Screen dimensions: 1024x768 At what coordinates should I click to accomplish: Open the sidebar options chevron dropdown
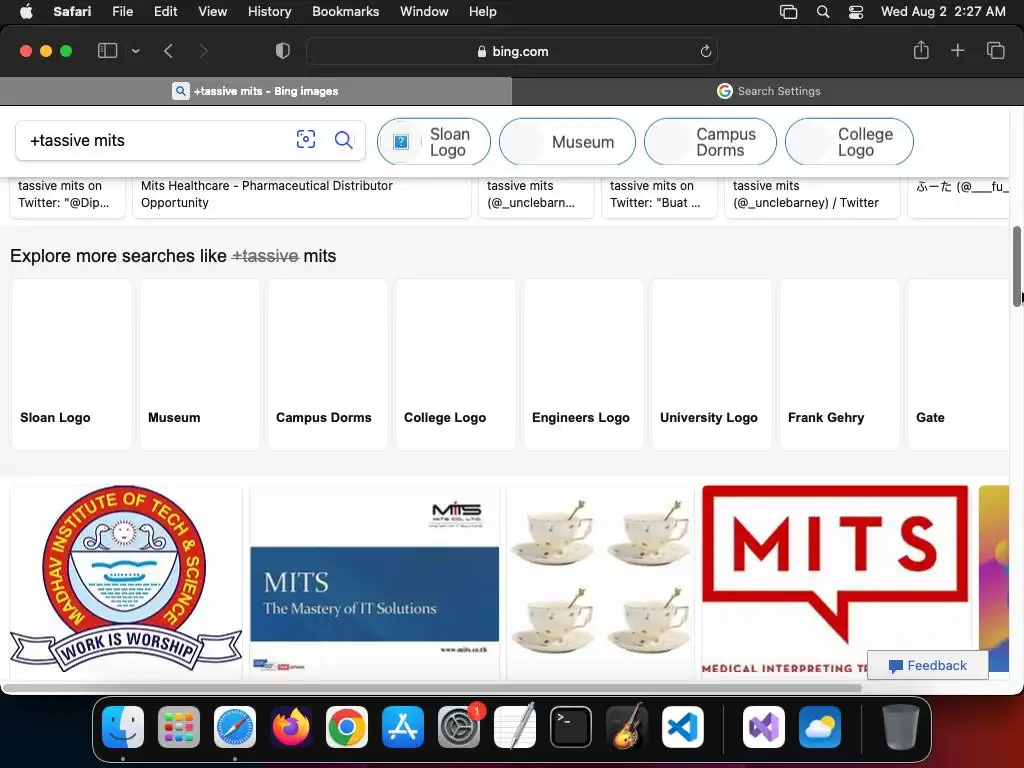[135, 51]
